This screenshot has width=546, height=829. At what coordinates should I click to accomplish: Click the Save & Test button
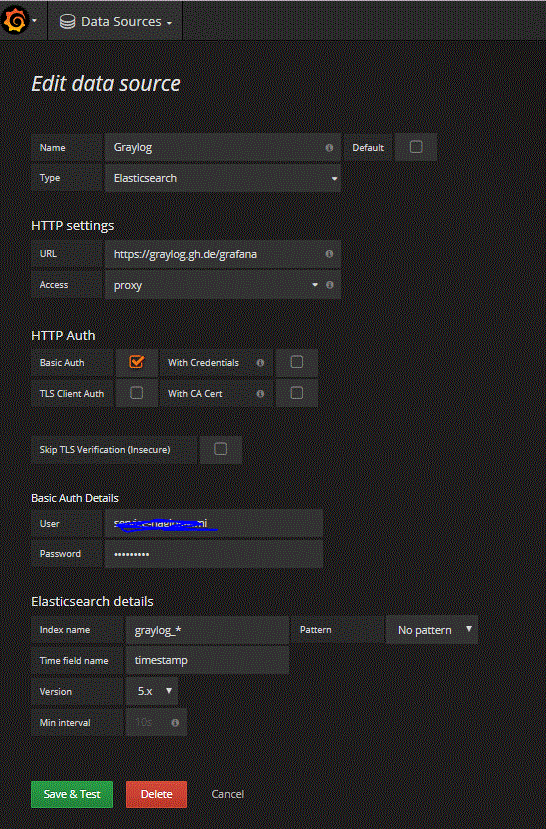coord(72,794)
